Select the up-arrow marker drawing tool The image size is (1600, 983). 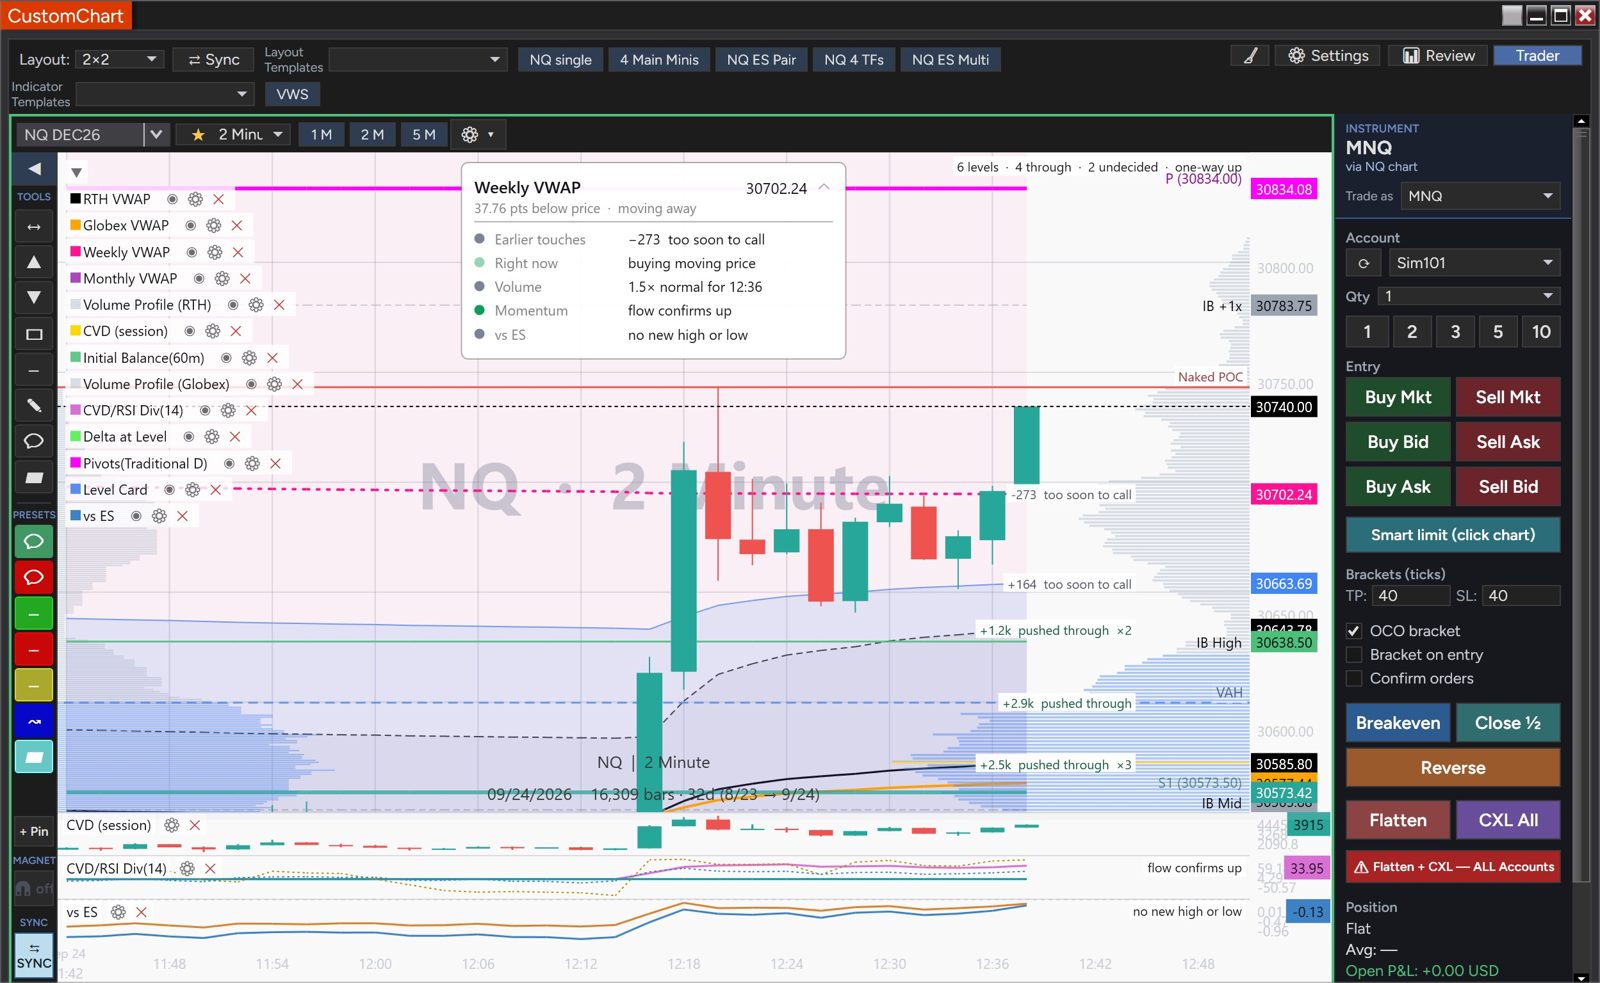[34, 262]
